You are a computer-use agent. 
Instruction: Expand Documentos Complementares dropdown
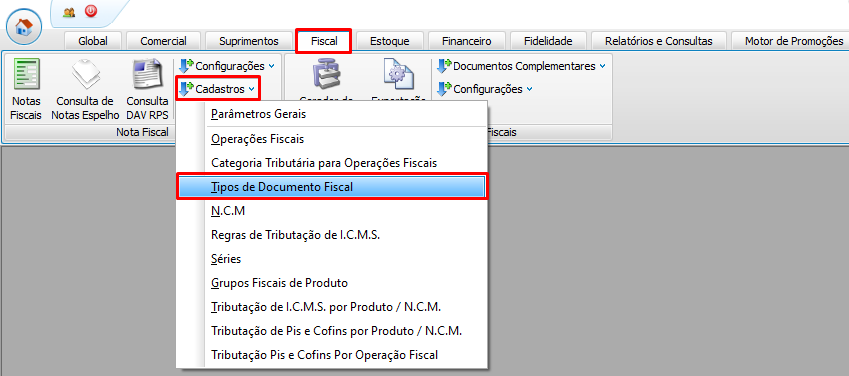click(x=521, y=67)
